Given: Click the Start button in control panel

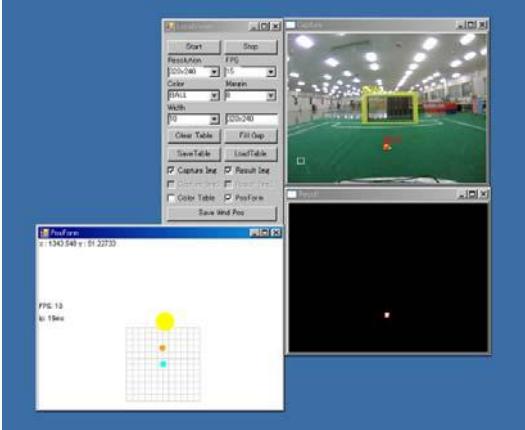Looking at the screenshot, I should 194,47.
